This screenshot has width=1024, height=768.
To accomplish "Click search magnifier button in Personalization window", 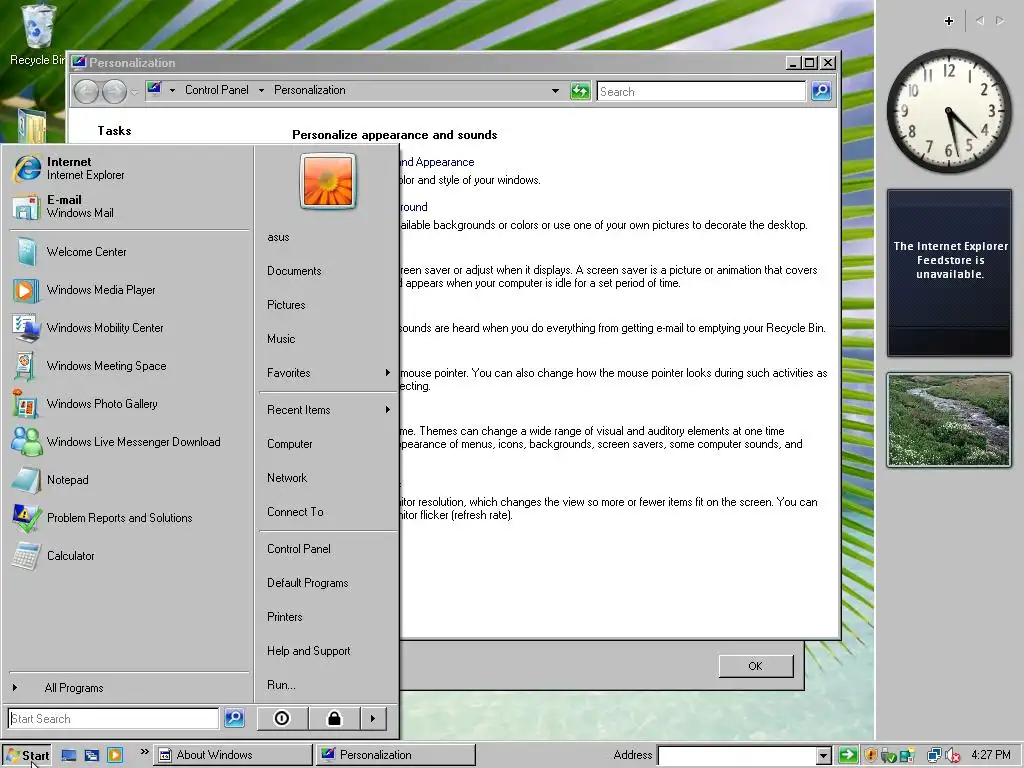I will pos(822,91).
